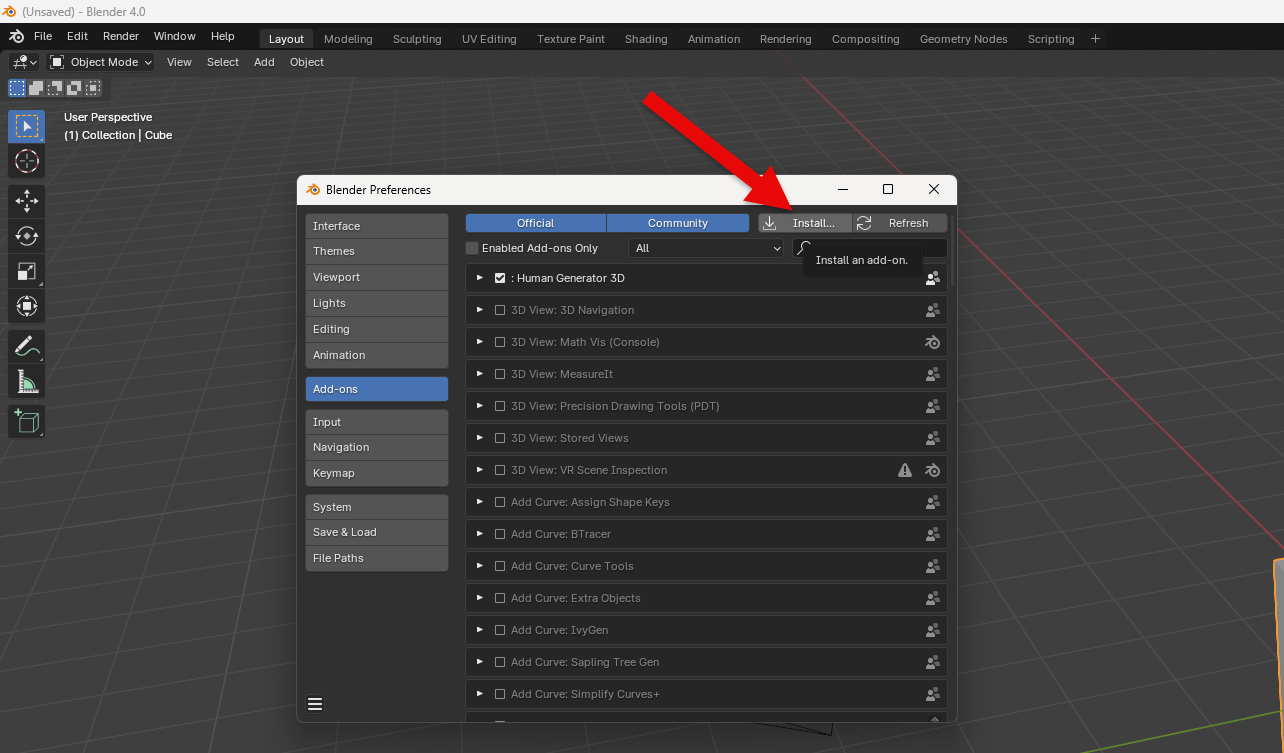This screenshot has width=1284, height=753.
Task: Open the Render menu
Action: [121, 36]
